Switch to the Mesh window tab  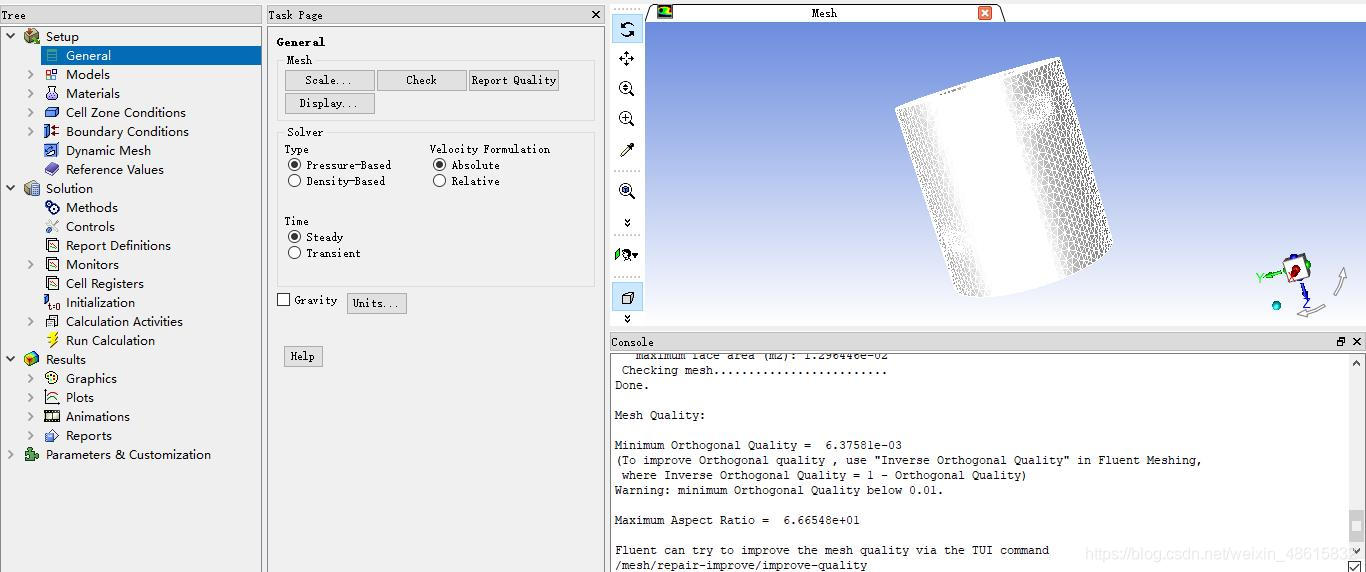[x=823, y=13]
